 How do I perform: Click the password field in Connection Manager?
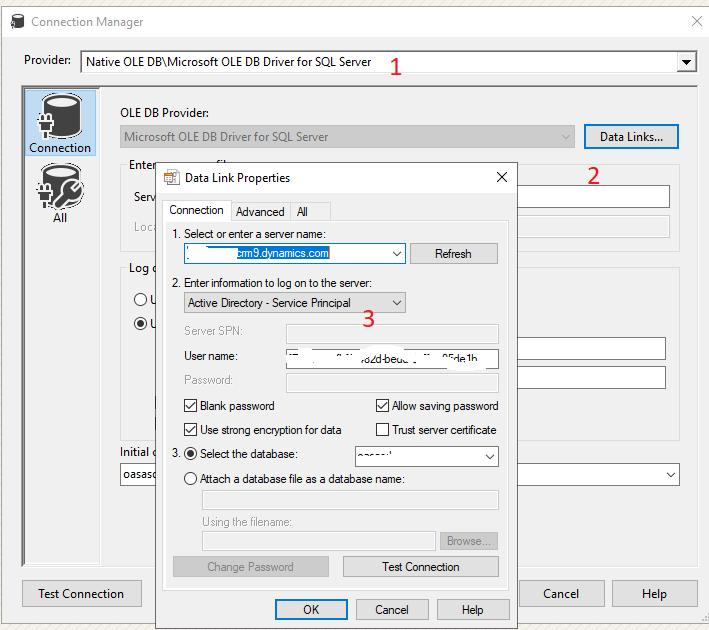point(591,378)
